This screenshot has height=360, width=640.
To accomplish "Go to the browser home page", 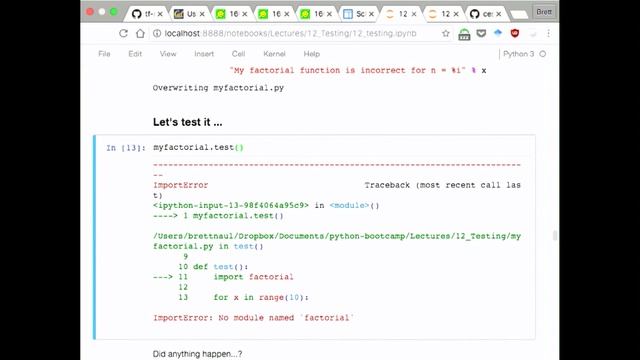I will (140, 33).
